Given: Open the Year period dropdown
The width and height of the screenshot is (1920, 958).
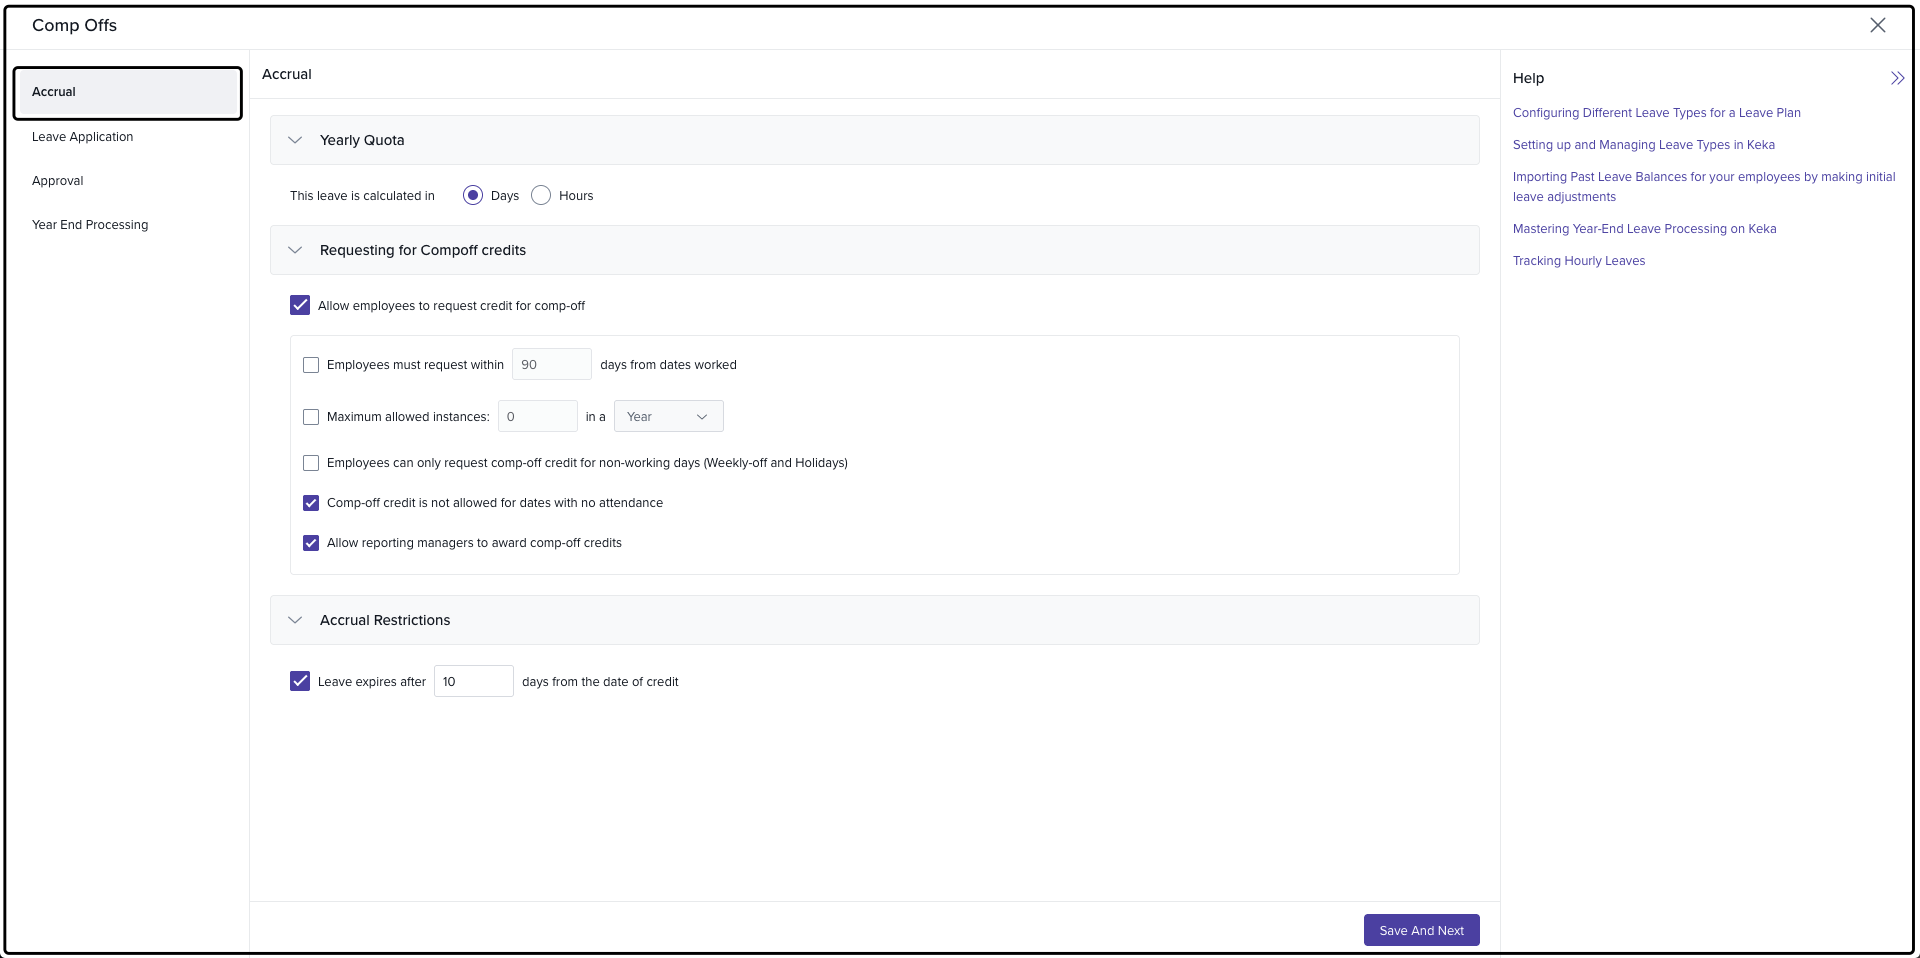Looking at the screenshot, I should coord(668,417).
